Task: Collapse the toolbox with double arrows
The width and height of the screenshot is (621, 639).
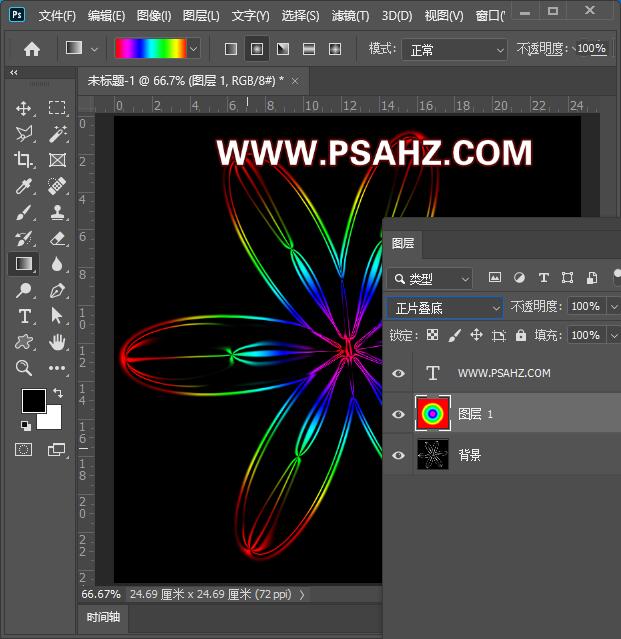Action: tap(14, 73)
